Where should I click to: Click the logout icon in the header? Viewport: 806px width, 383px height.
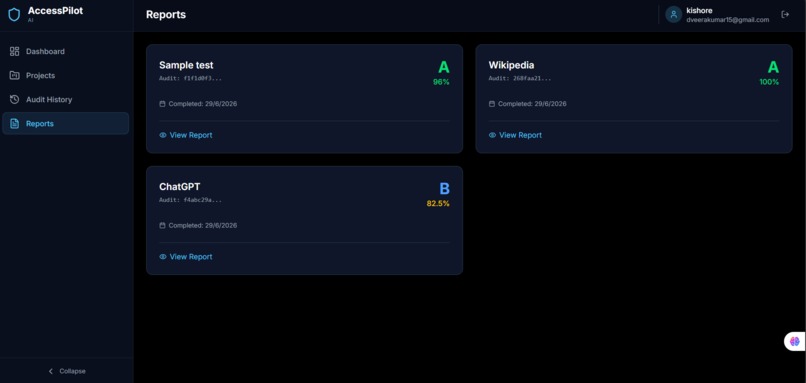point(785,14)
